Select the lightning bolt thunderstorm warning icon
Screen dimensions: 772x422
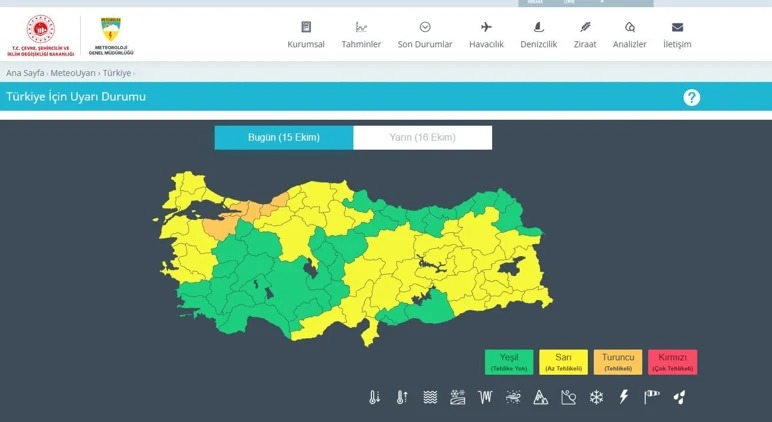[624, 397]
